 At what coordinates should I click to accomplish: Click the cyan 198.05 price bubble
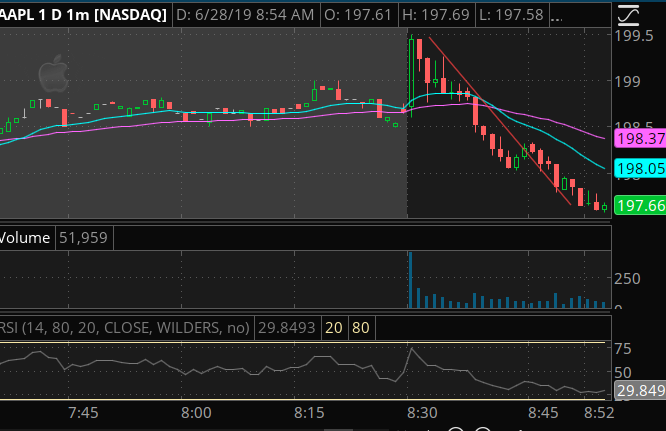641,169
